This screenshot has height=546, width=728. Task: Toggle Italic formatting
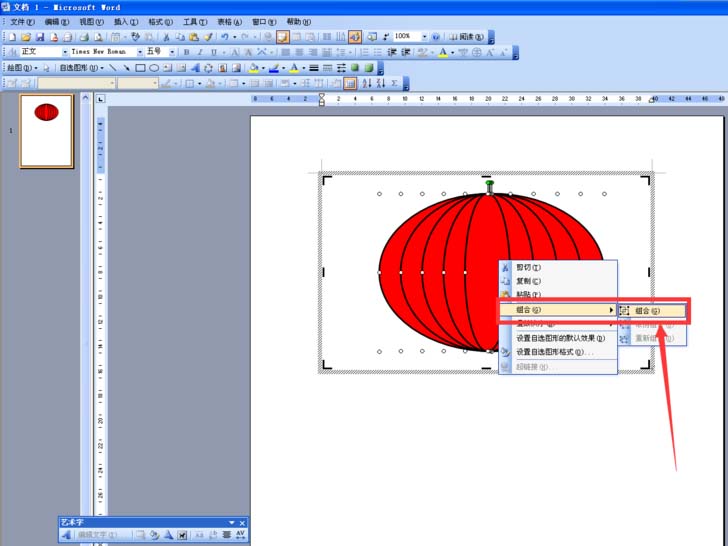[200, 52]
